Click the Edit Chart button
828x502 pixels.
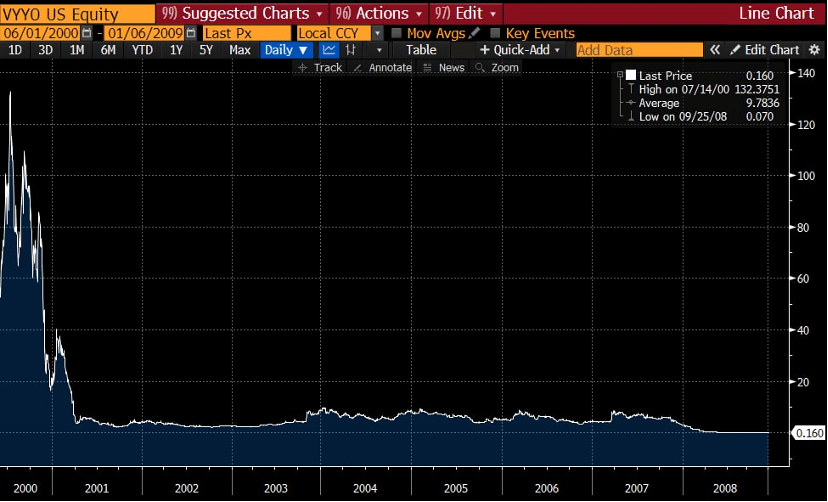764,50
